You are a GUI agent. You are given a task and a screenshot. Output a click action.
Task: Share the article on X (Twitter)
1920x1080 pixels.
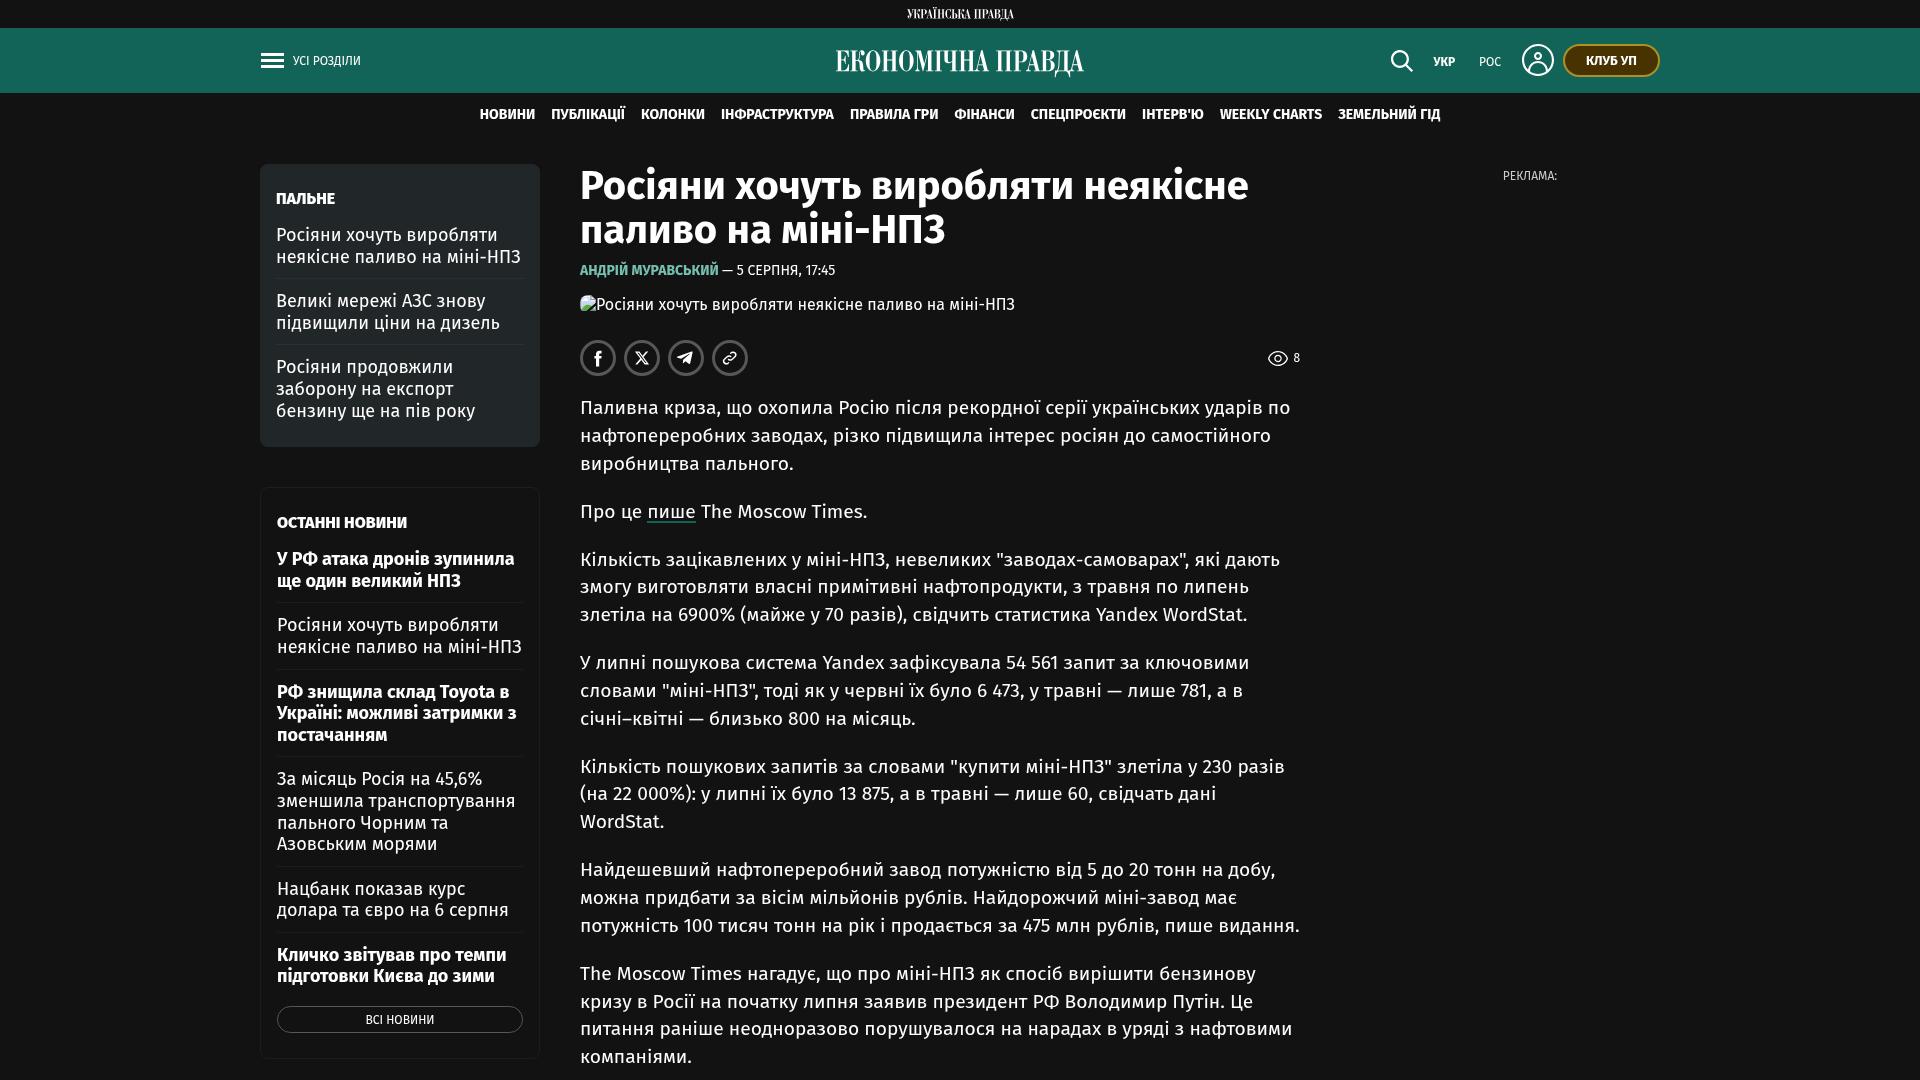pos(642,358)
